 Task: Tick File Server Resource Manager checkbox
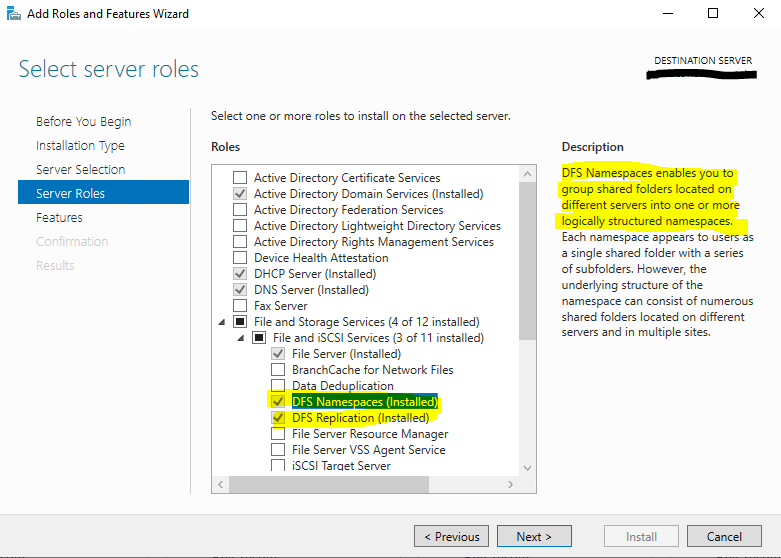[278, 433]
